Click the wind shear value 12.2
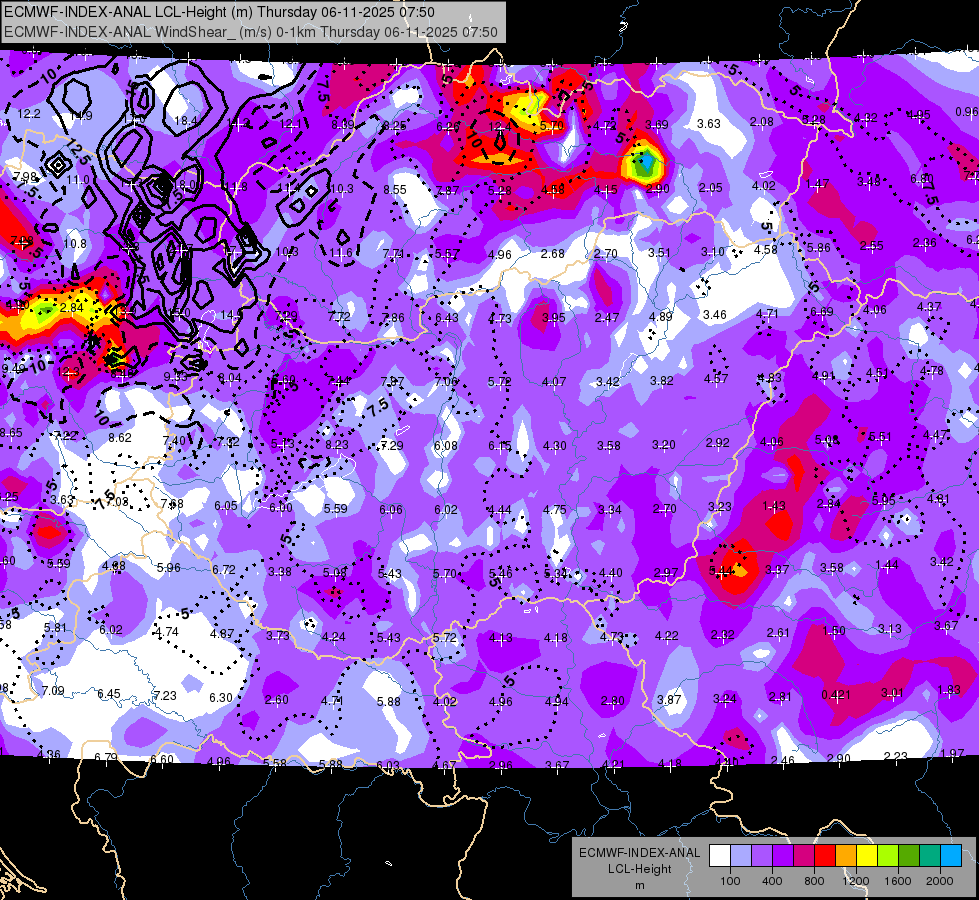Screen dimensions: 979x900 [x=29, y=114]
